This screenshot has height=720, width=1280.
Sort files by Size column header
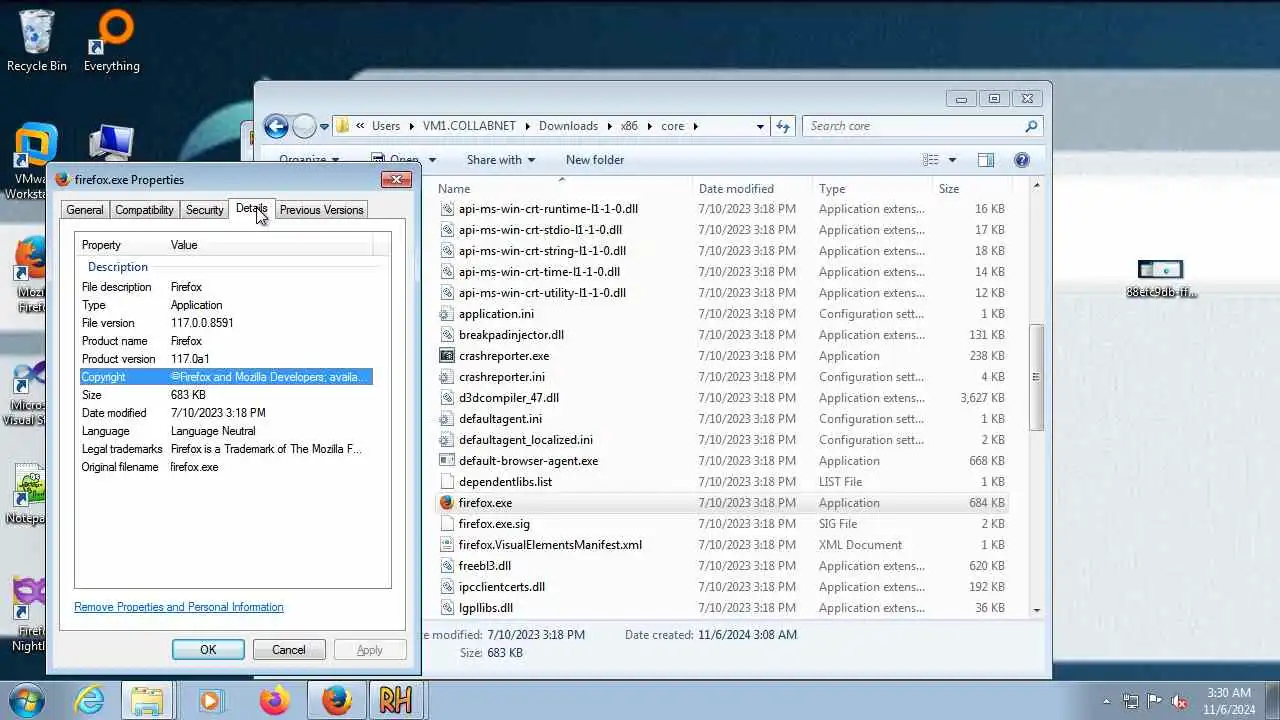pyautogui.click(x=971, y=189)
